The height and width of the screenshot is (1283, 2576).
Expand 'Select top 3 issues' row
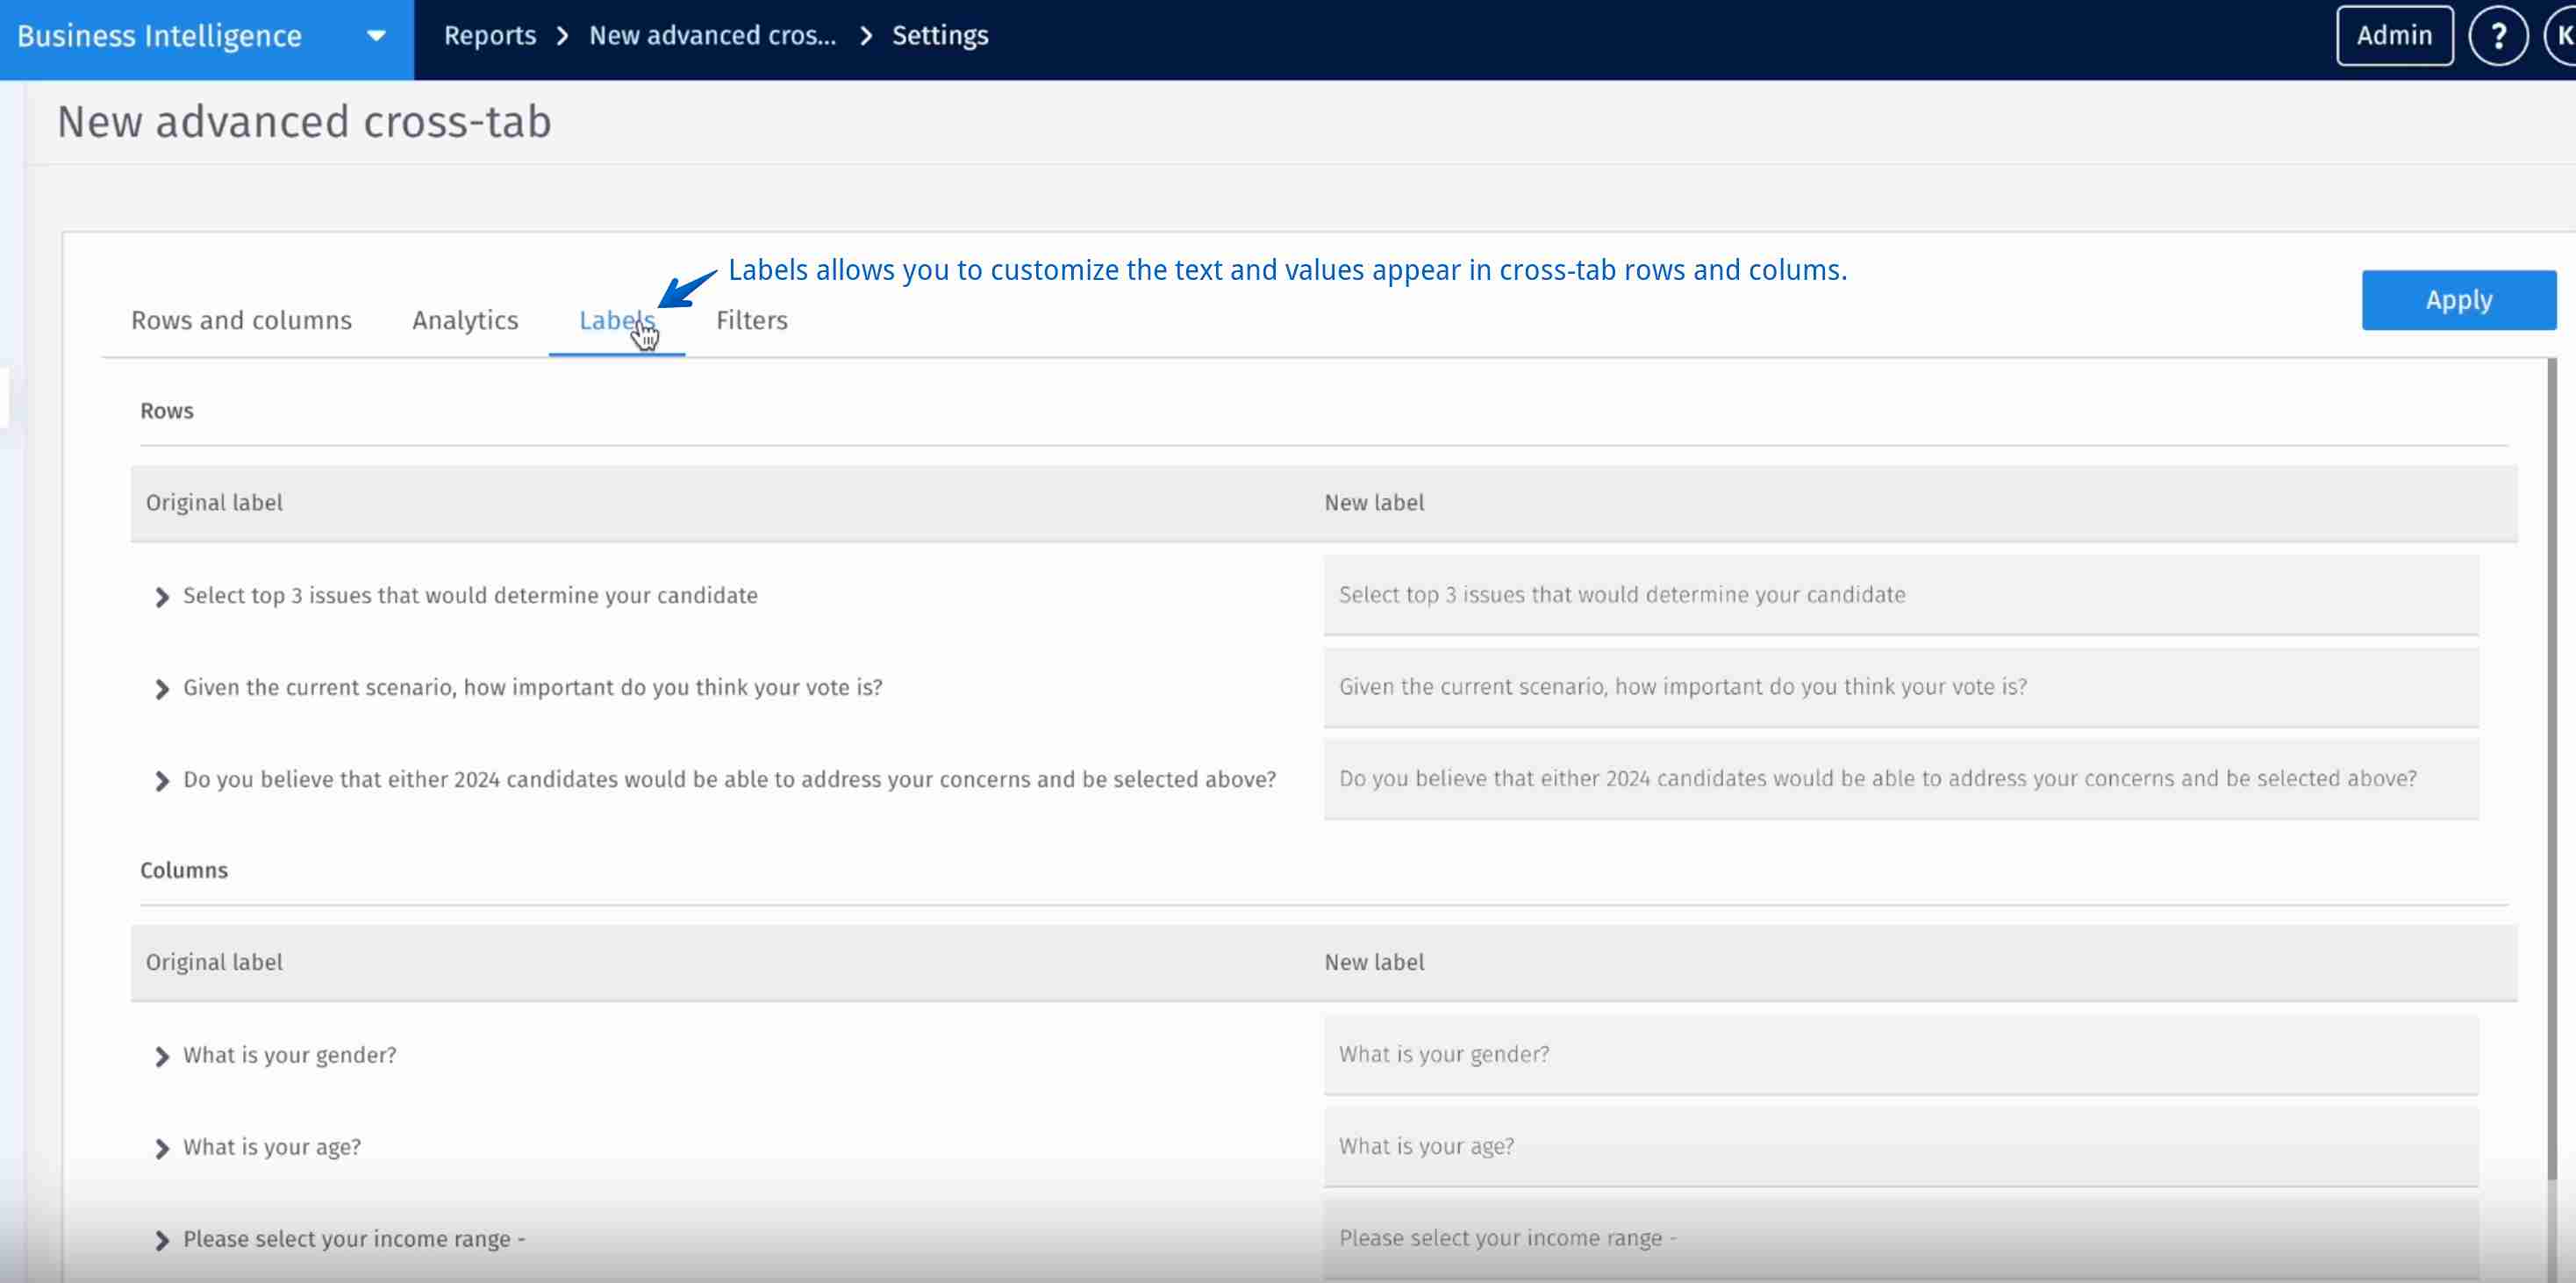tap(163, 597)
